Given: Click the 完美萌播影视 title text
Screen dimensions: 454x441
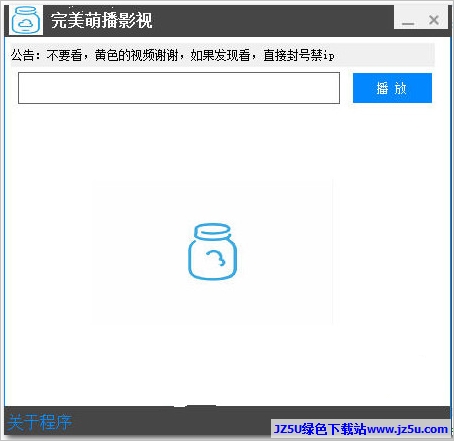Looking at the screenshot, I should coord(102,20).
